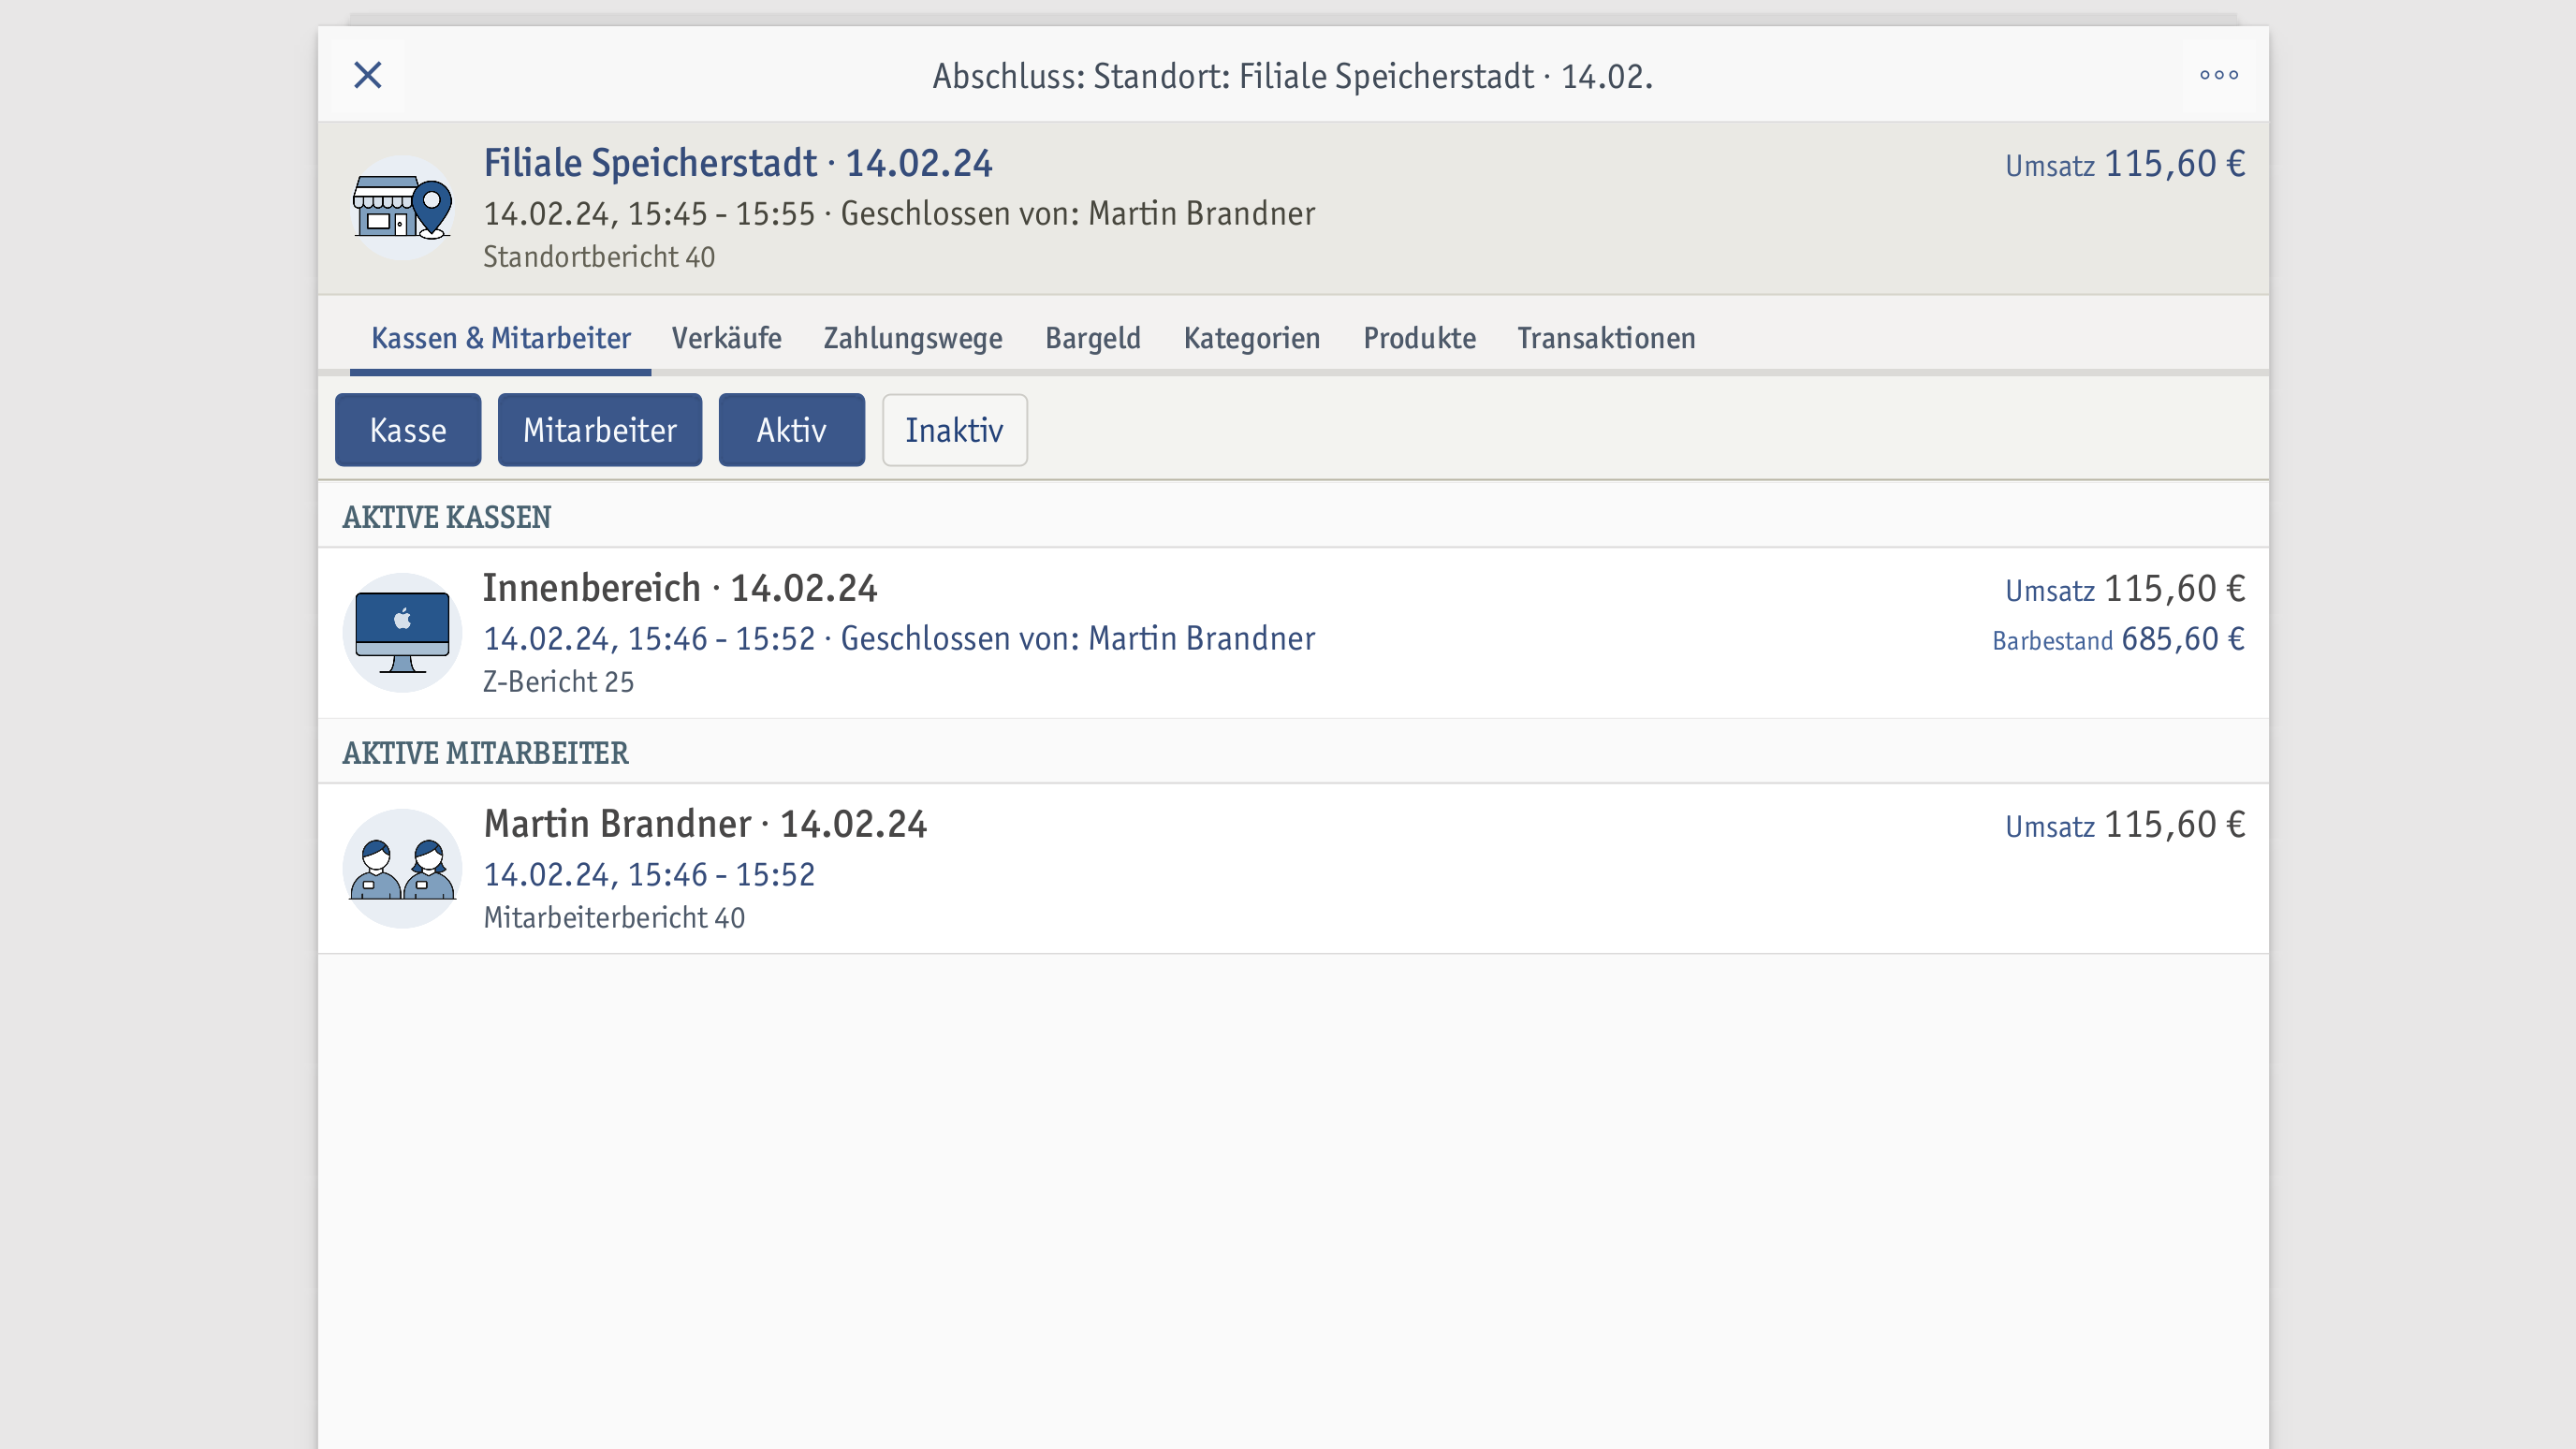
Task: Click the Mitarbeiterbericht 40 label
Action: click(x=614, y=918)
